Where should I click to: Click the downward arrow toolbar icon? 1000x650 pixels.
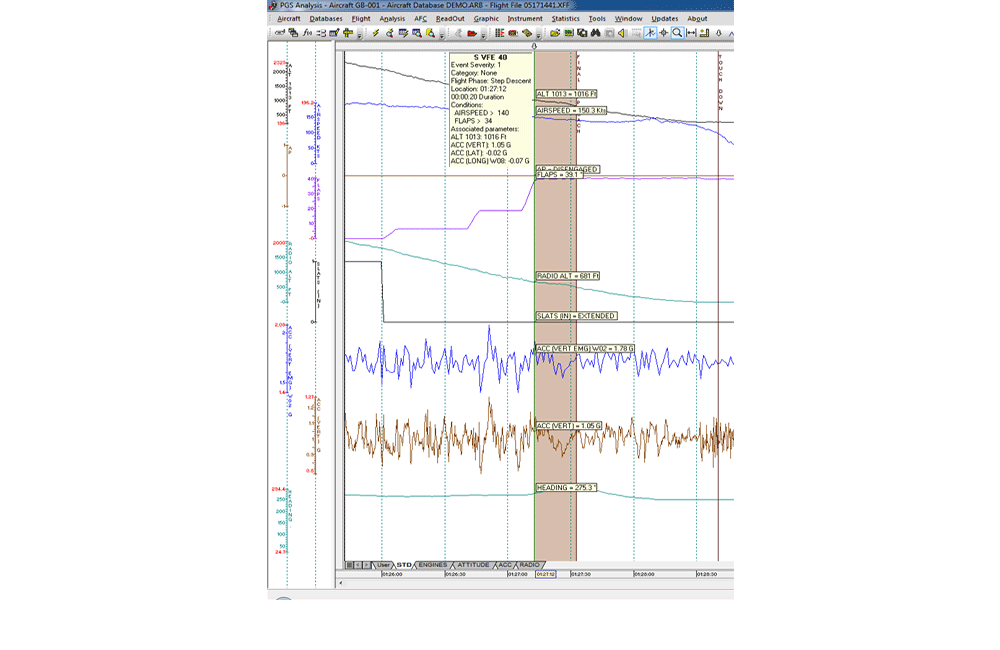pos(719,33)
